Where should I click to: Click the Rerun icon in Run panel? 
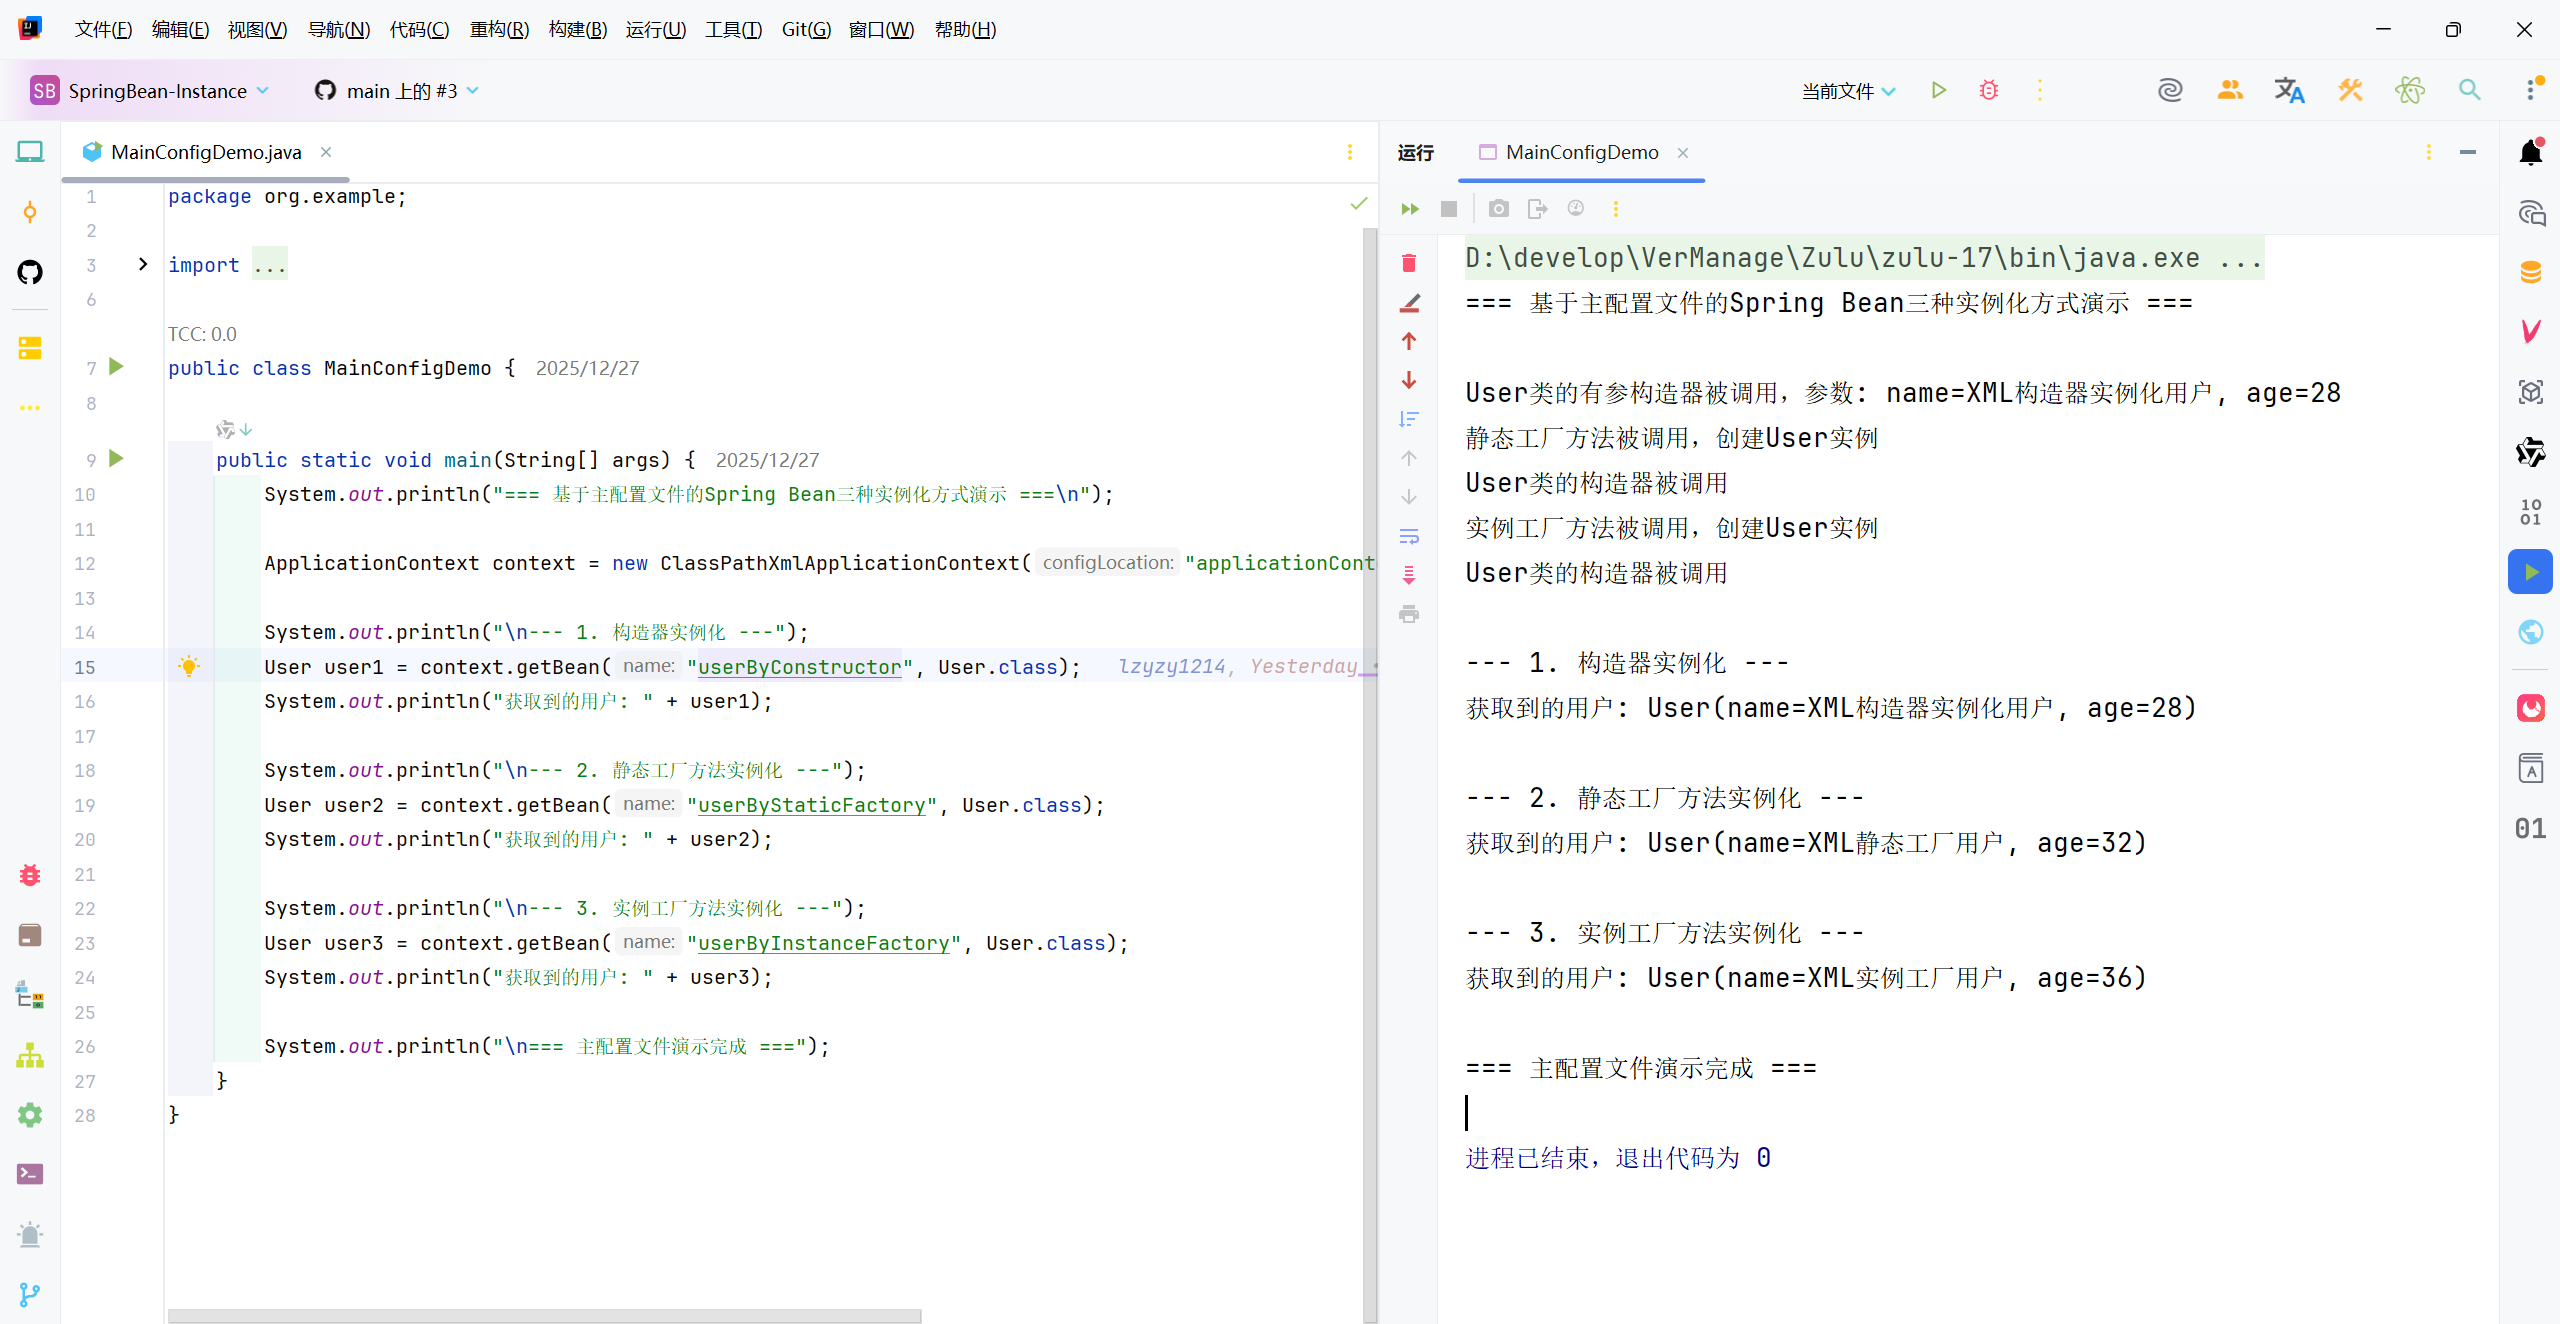[1410, 209]
